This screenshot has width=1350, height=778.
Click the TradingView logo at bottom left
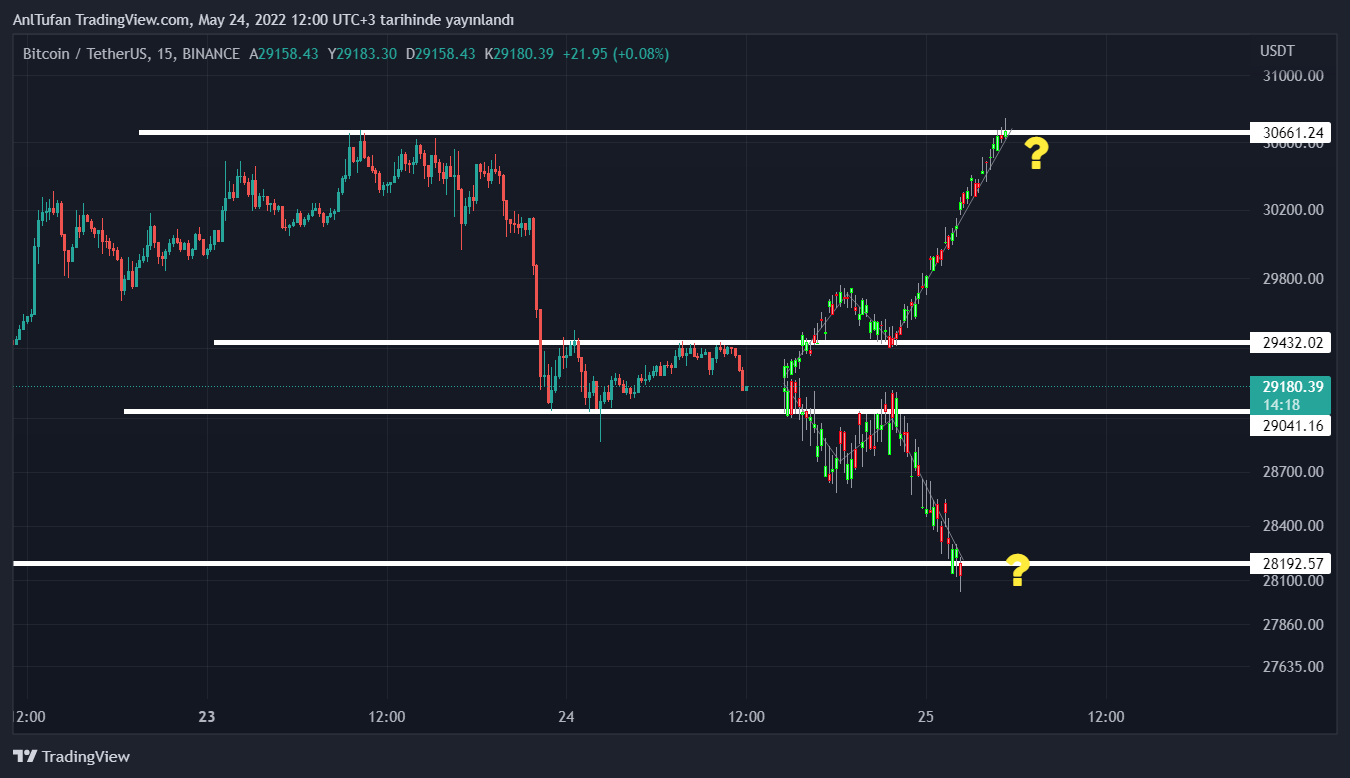[71, 757]
